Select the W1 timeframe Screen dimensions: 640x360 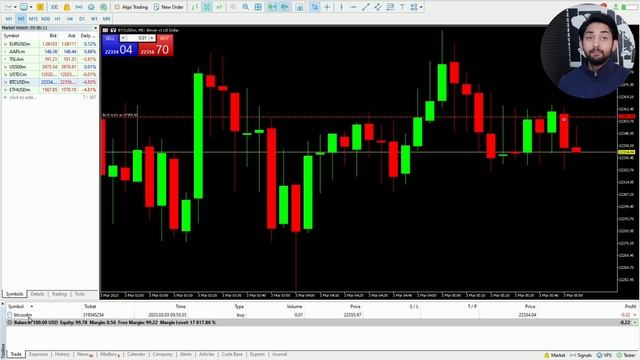pos(94,19)
